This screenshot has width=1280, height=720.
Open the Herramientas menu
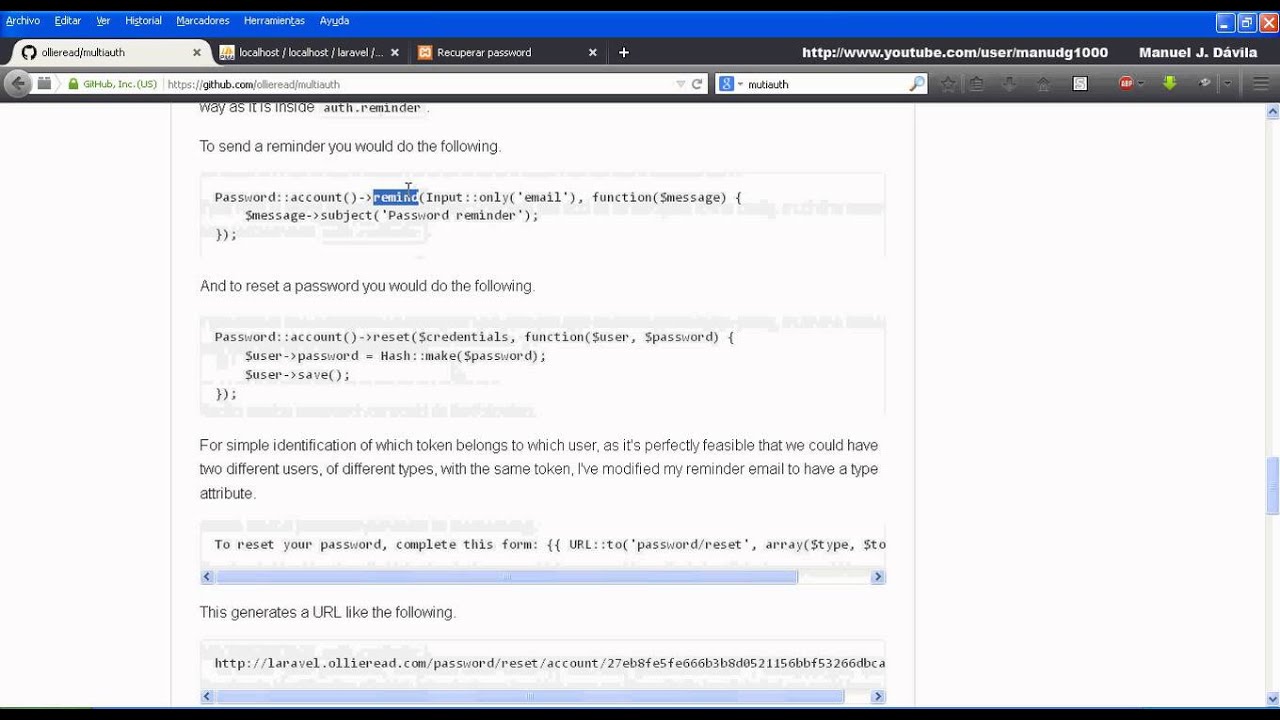[274, 20]
